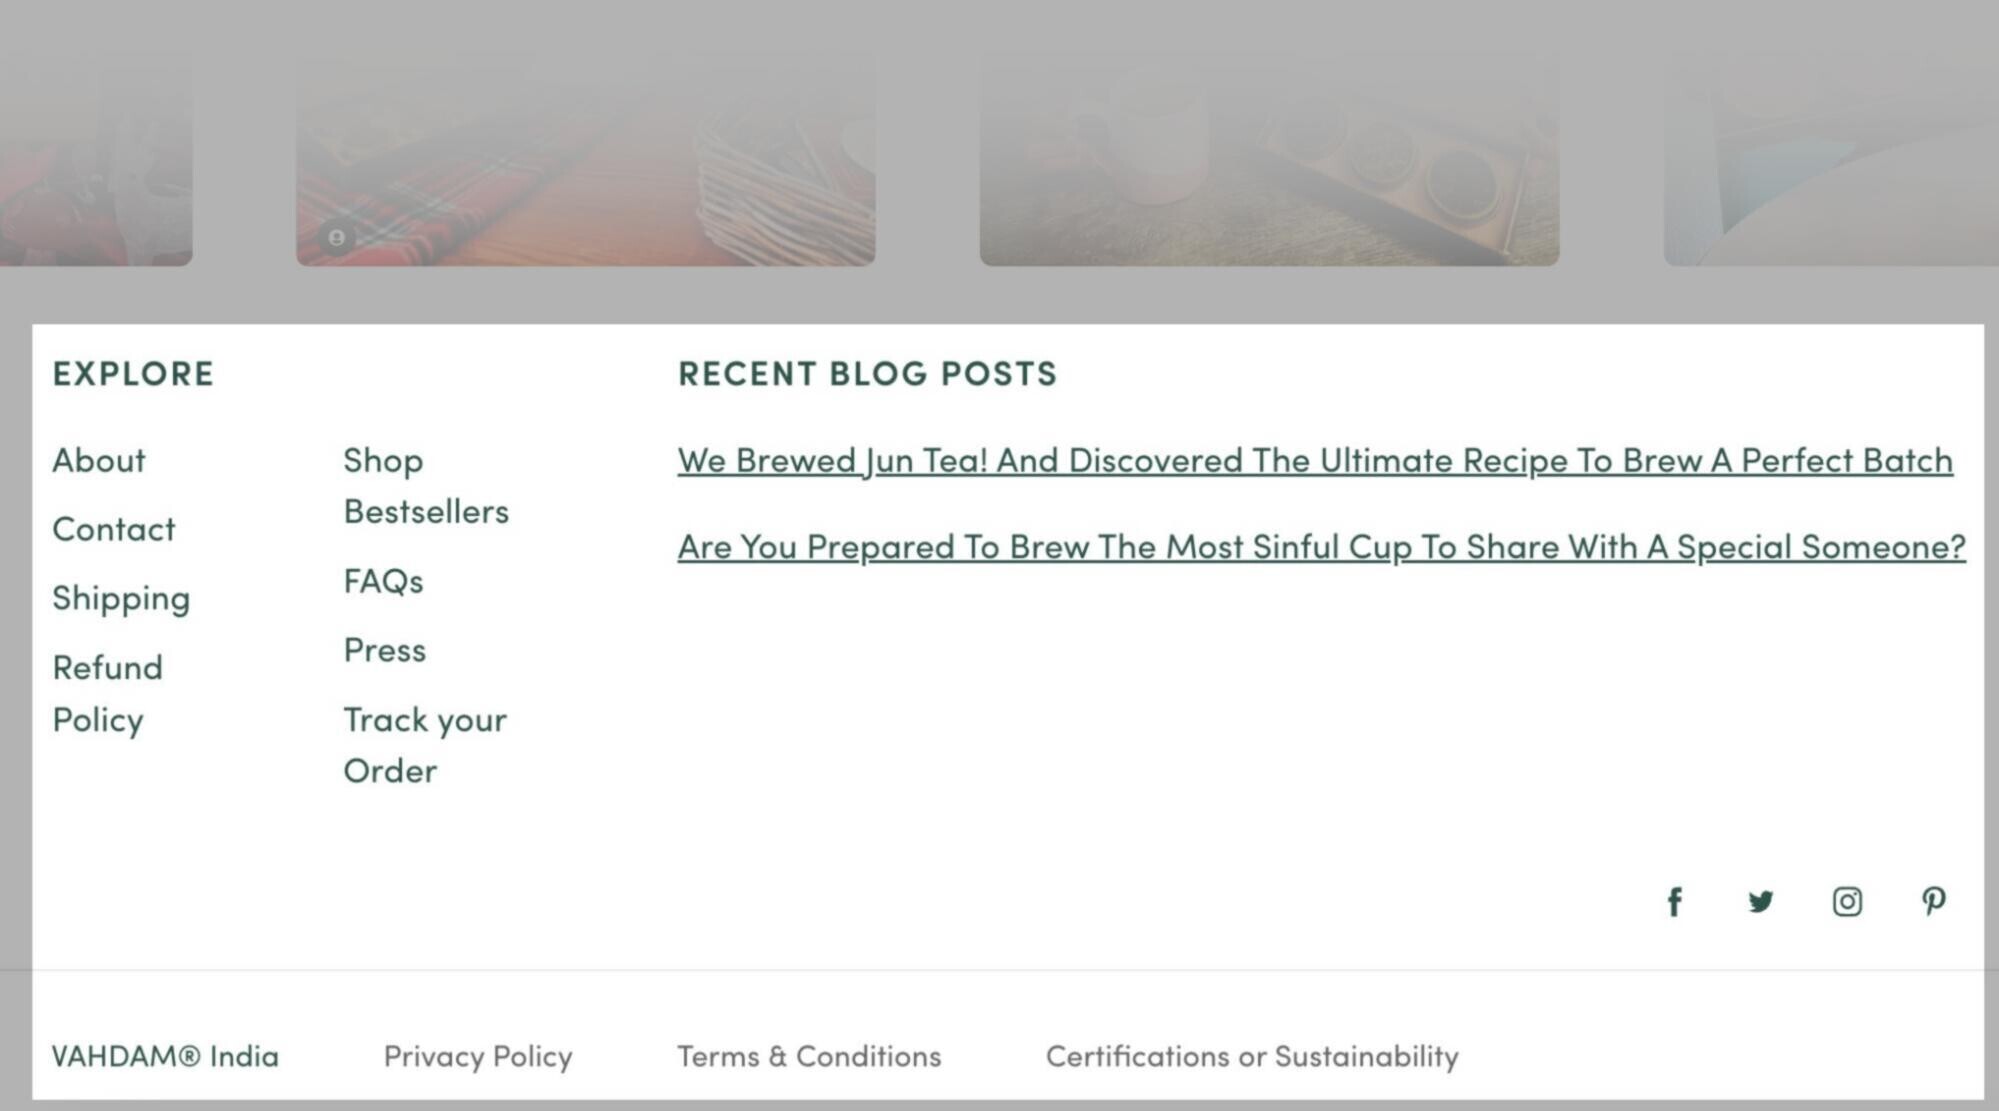Read the Jun Tea blog post

pos(1315,458)
